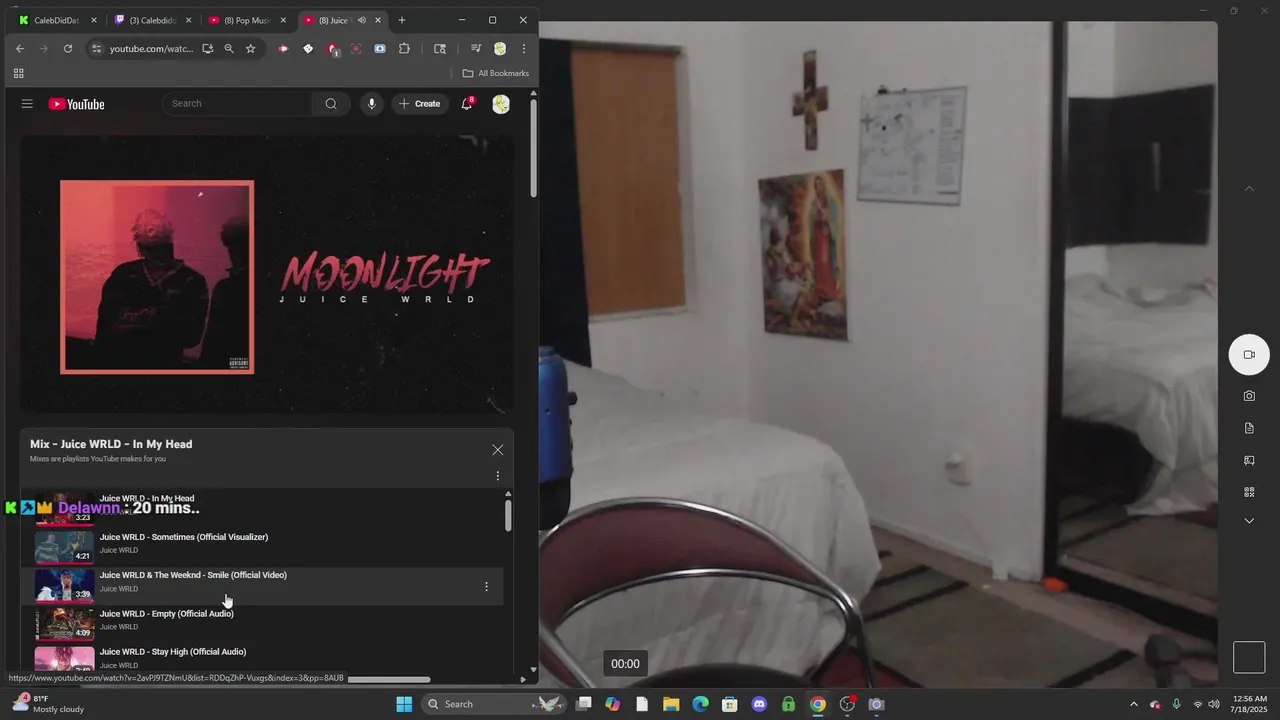Select whiteboard mode in Camera

click(x=1249, y=461)
